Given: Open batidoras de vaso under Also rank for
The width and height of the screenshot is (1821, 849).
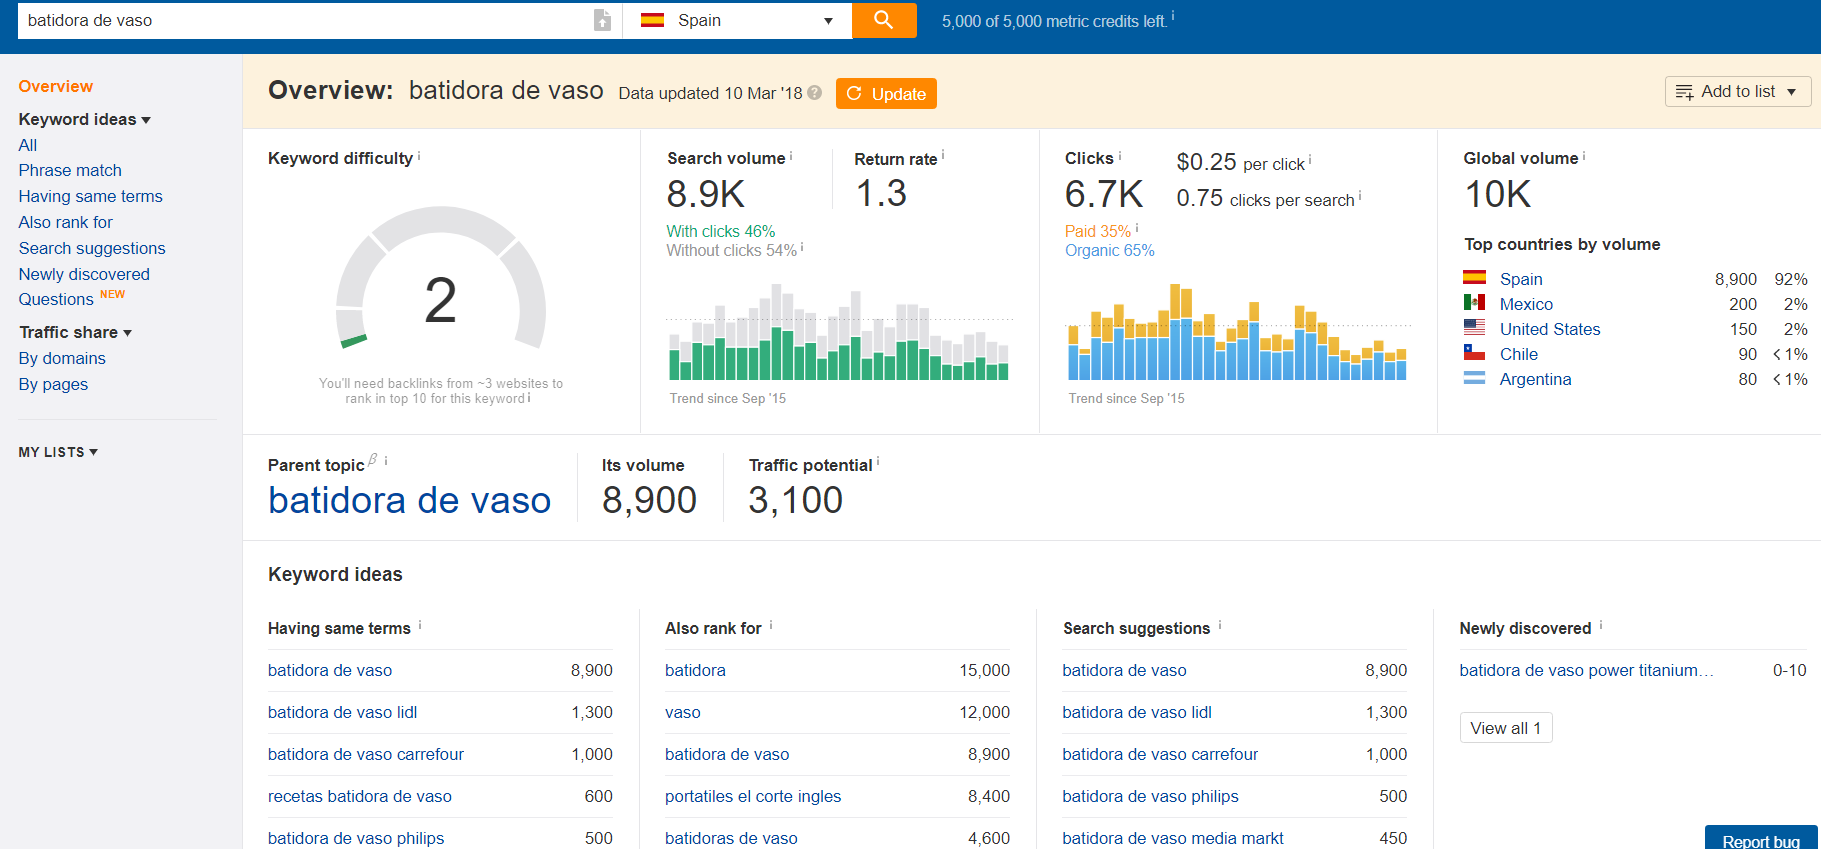Looking at the screenshot, I should pyautogui.click(x=731, y=838).
